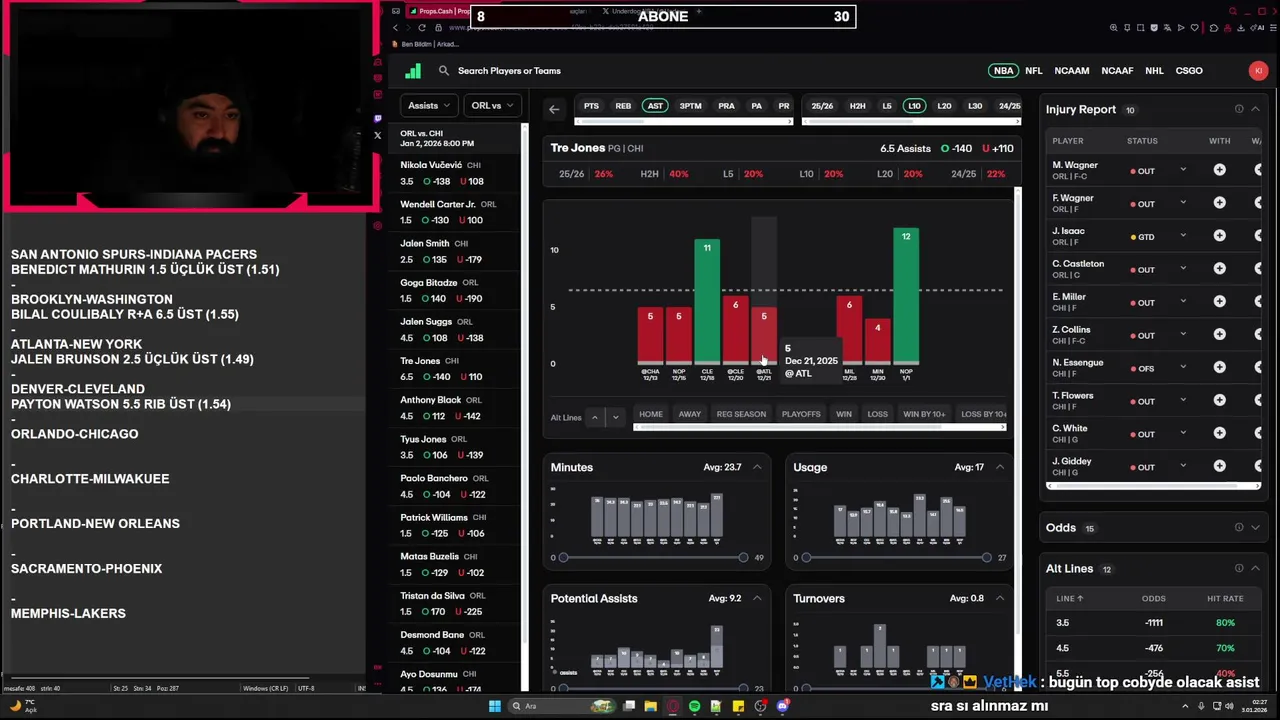Image resolution: width=1280 pixels, height=720 pixels.
Task: Open the ORL vs matchup dropdown
Action: tap(492, 105)
